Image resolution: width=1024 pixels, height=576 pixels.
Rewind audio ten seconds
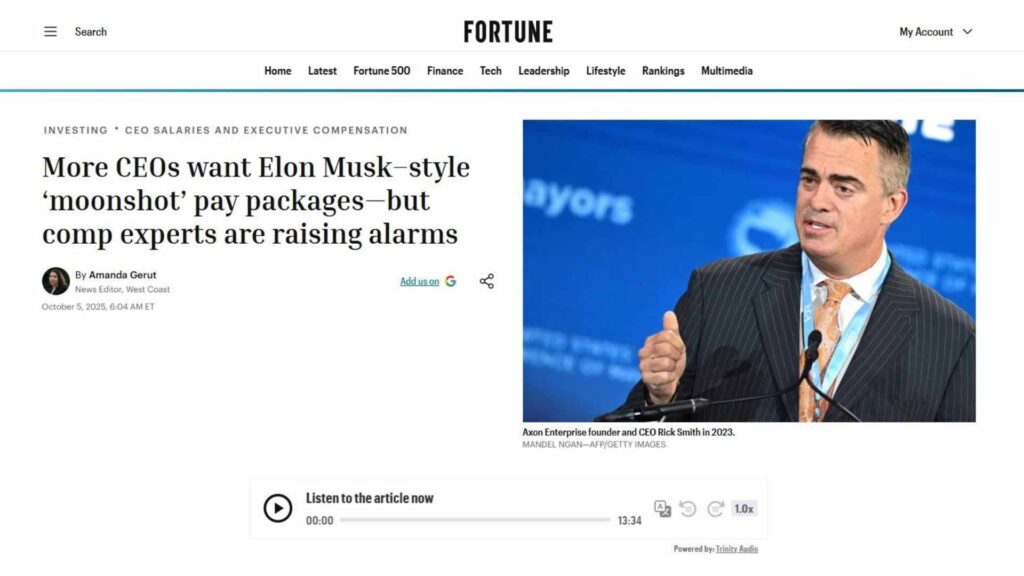[688, 509]
